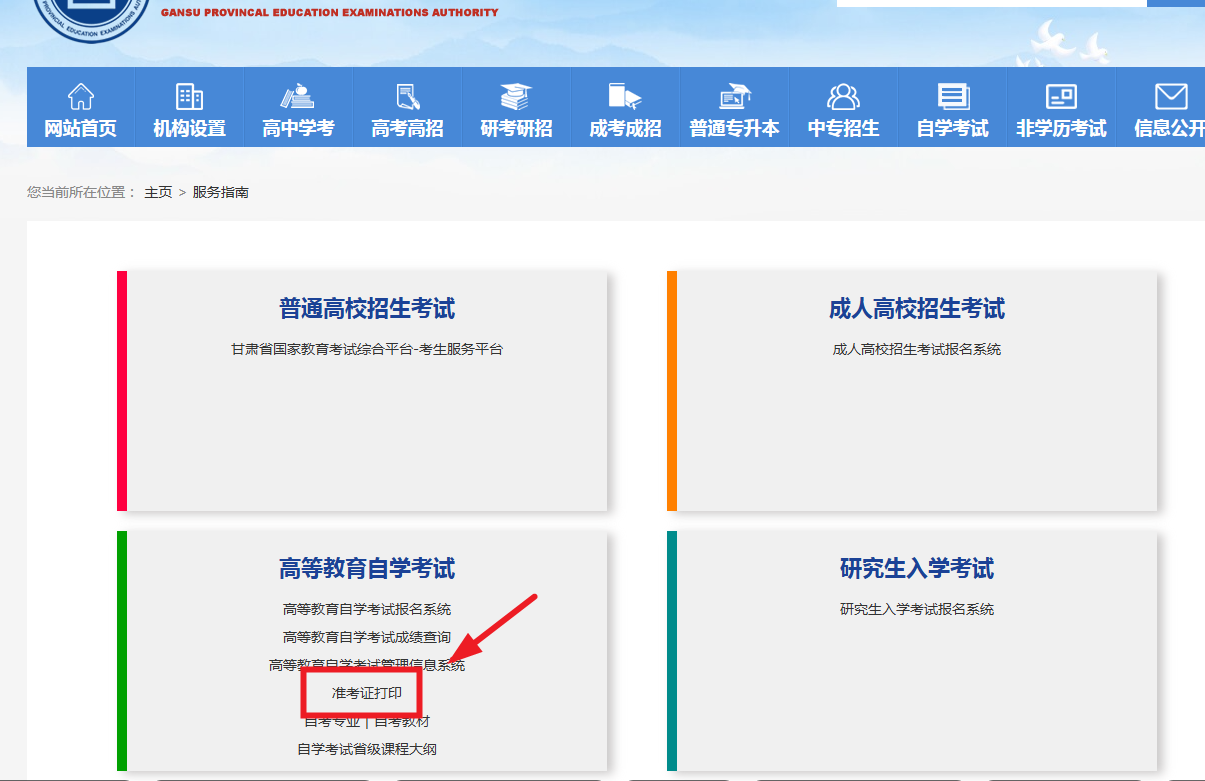
Task: Open 甘肃省国家教育考试综合平台-考生服务平台 link
Action: pyautogui.click(x=366, y=349)
